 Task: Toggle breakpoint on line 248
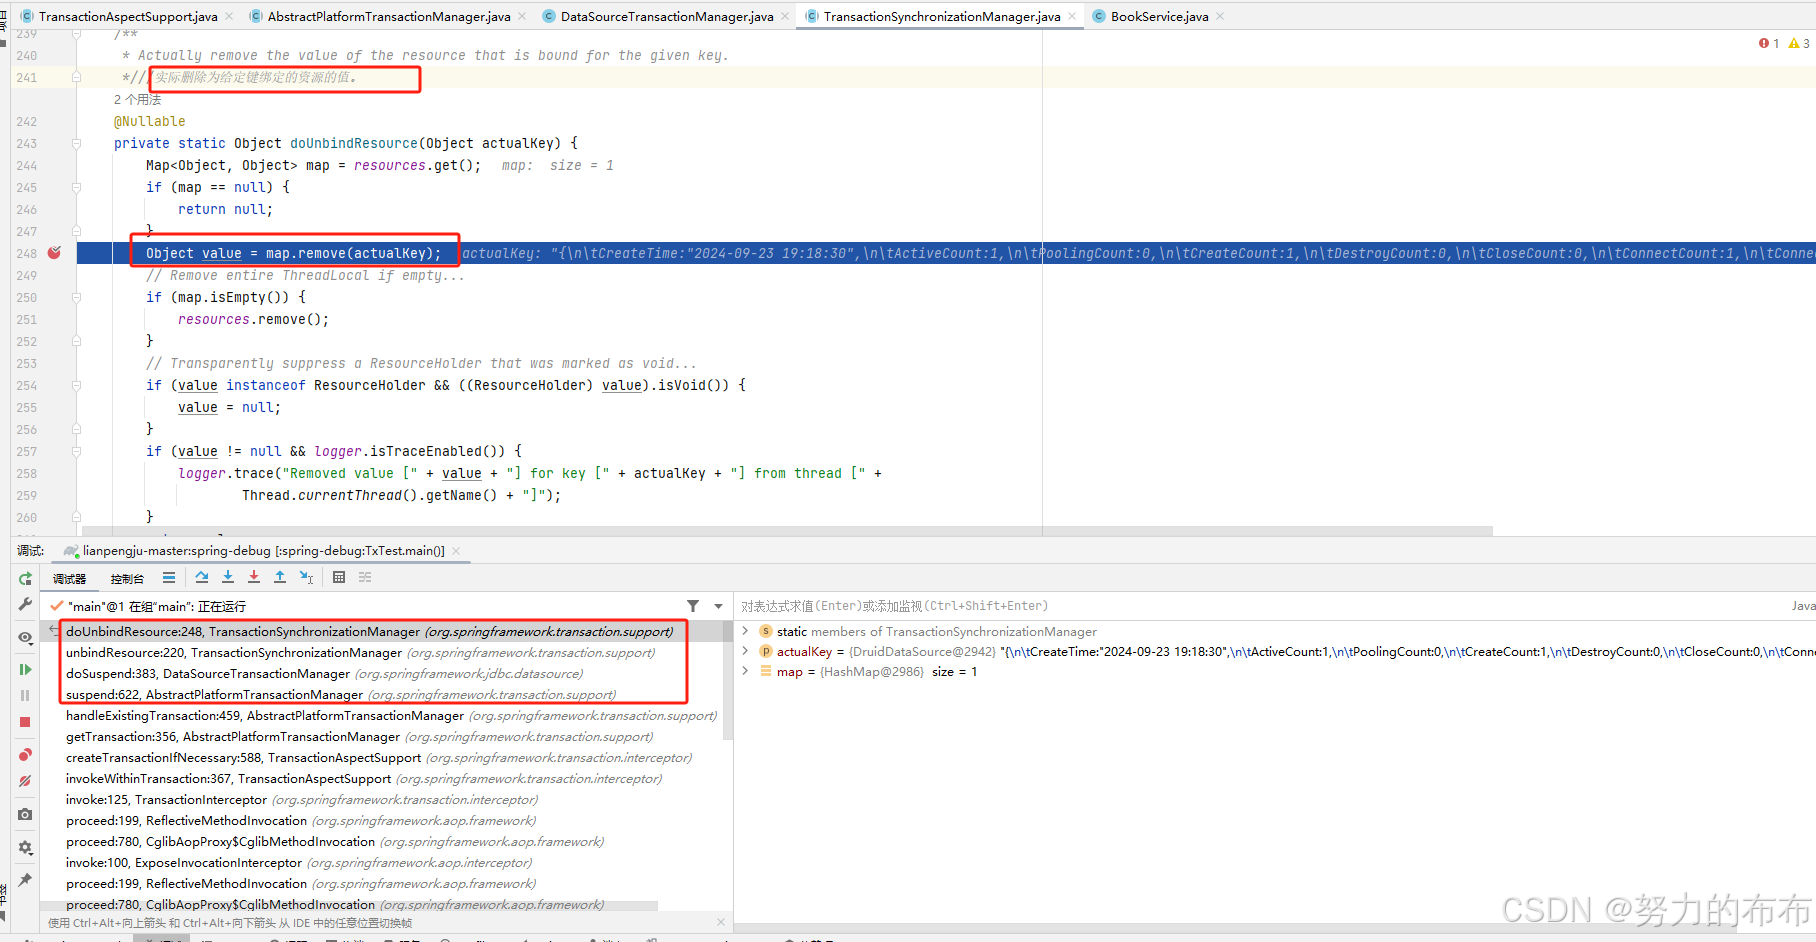54,253
